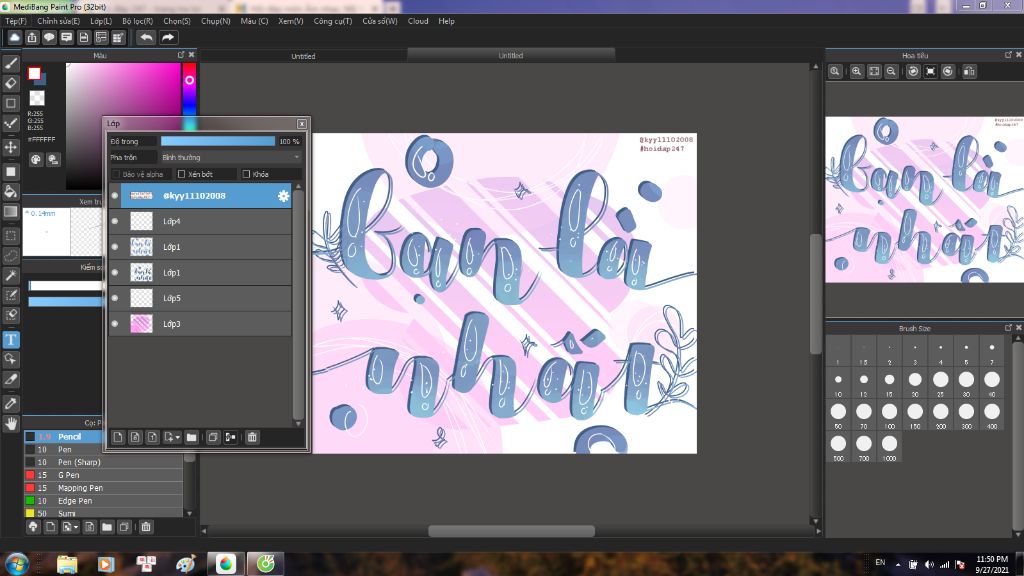Open the Windows Start button
1024x576 pixels.
pos(16,564)
